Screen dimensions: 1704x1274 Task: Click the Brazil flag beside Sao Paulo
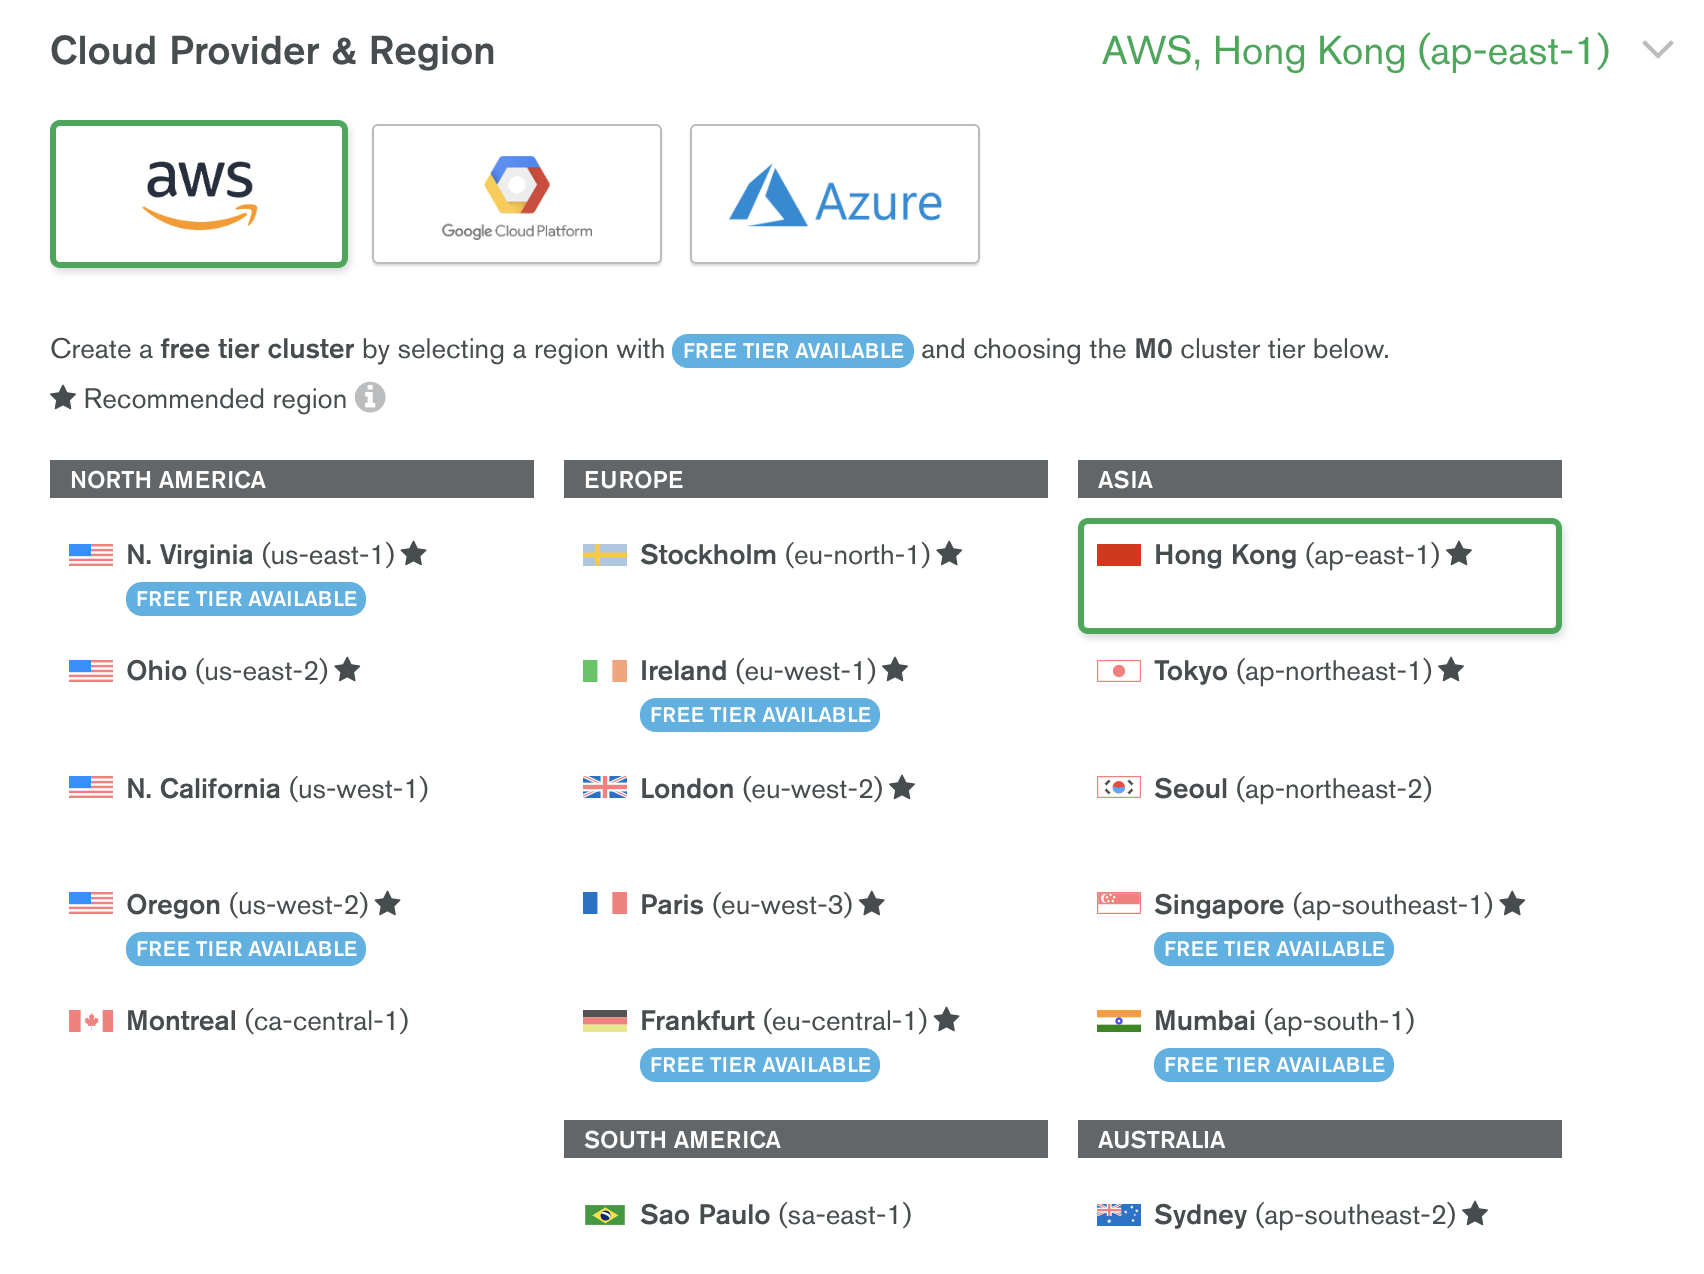[604, 1215]
